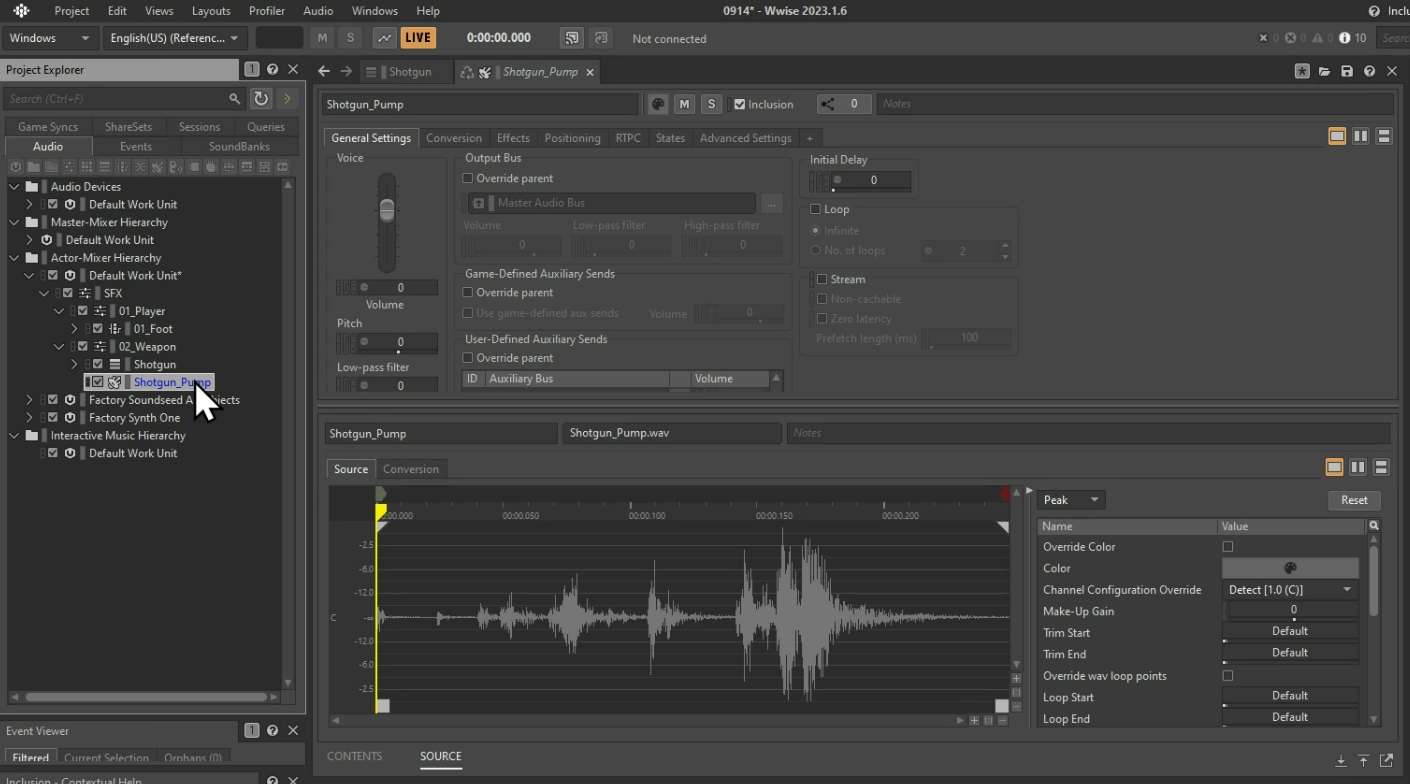Viewport: 1410px width, 784px height.
Task: Open the Layouts menu
Action: [x=211, y=11]
